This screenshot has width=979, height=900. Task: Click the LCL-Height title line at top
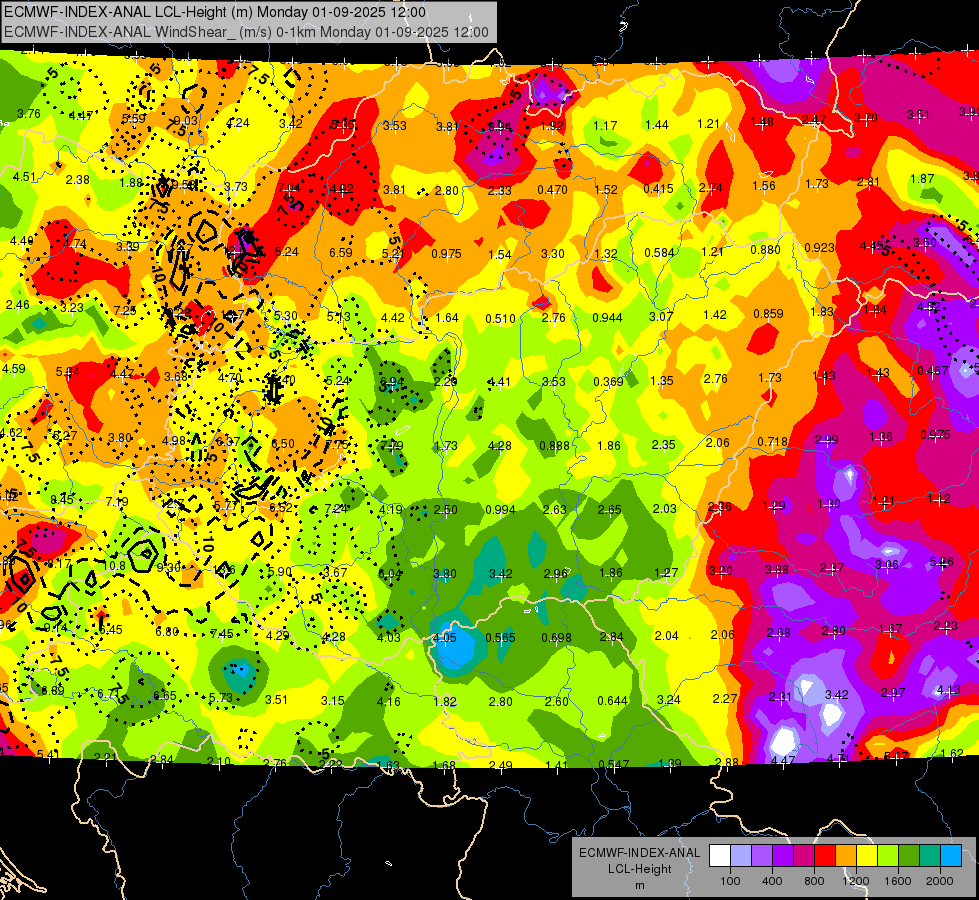point(215,12)
